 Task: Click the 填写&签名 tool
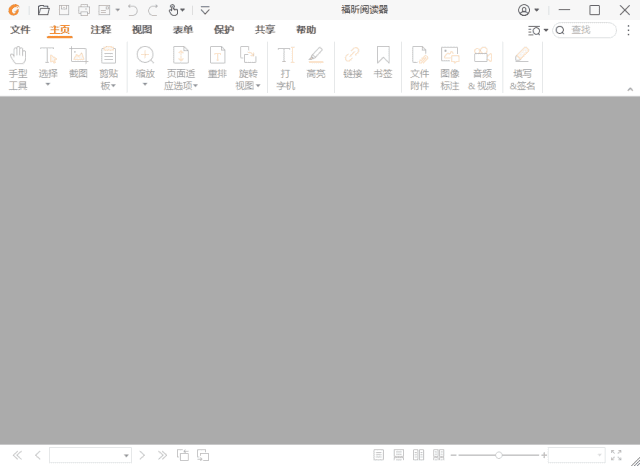click(522, 68)
